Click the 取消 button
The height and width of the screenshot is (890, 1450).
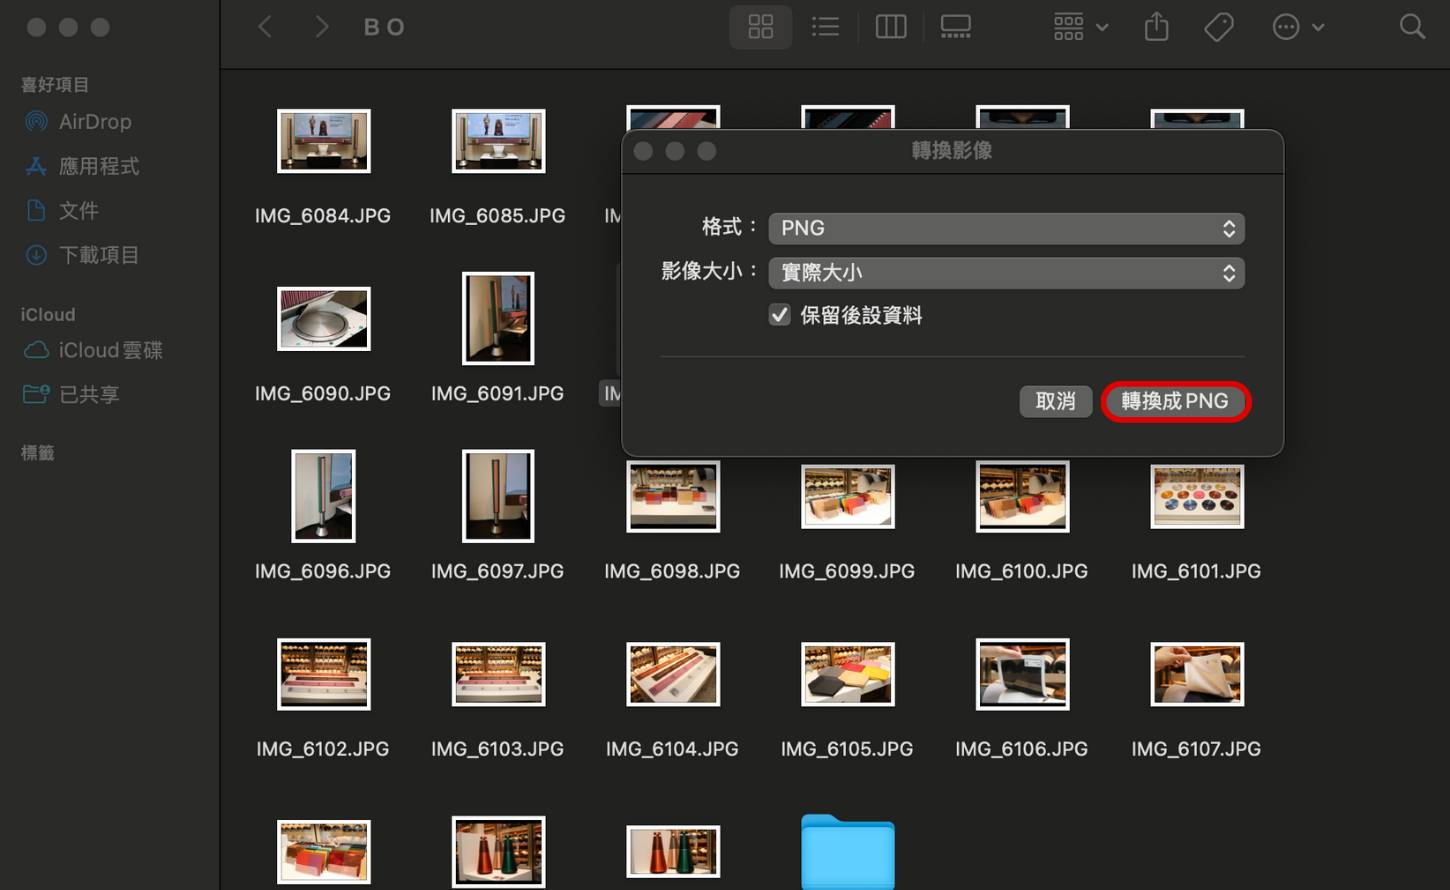(x=1056, y=401)
